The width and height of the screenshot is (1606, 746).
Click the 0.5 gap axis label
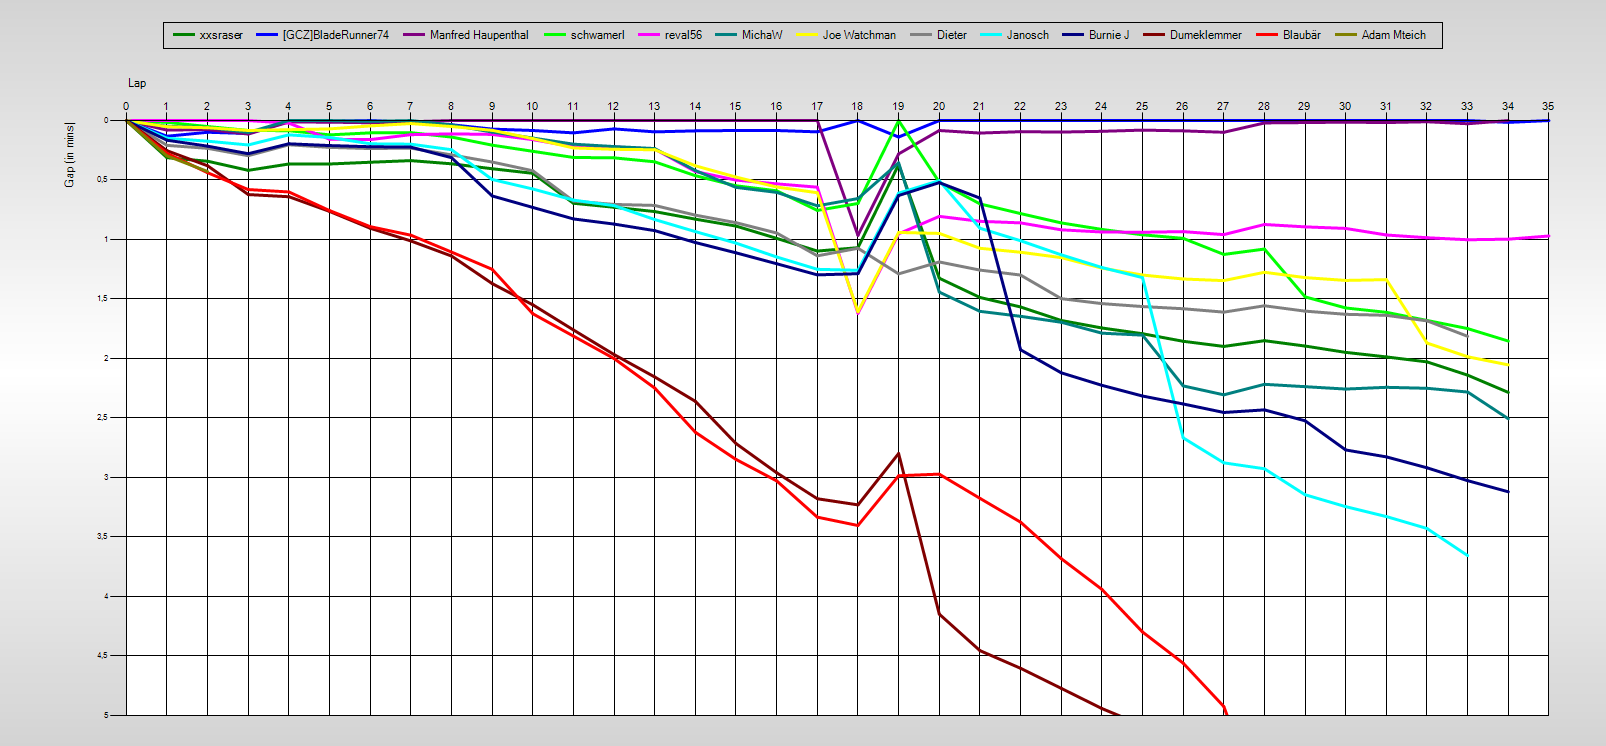[103, 180]
